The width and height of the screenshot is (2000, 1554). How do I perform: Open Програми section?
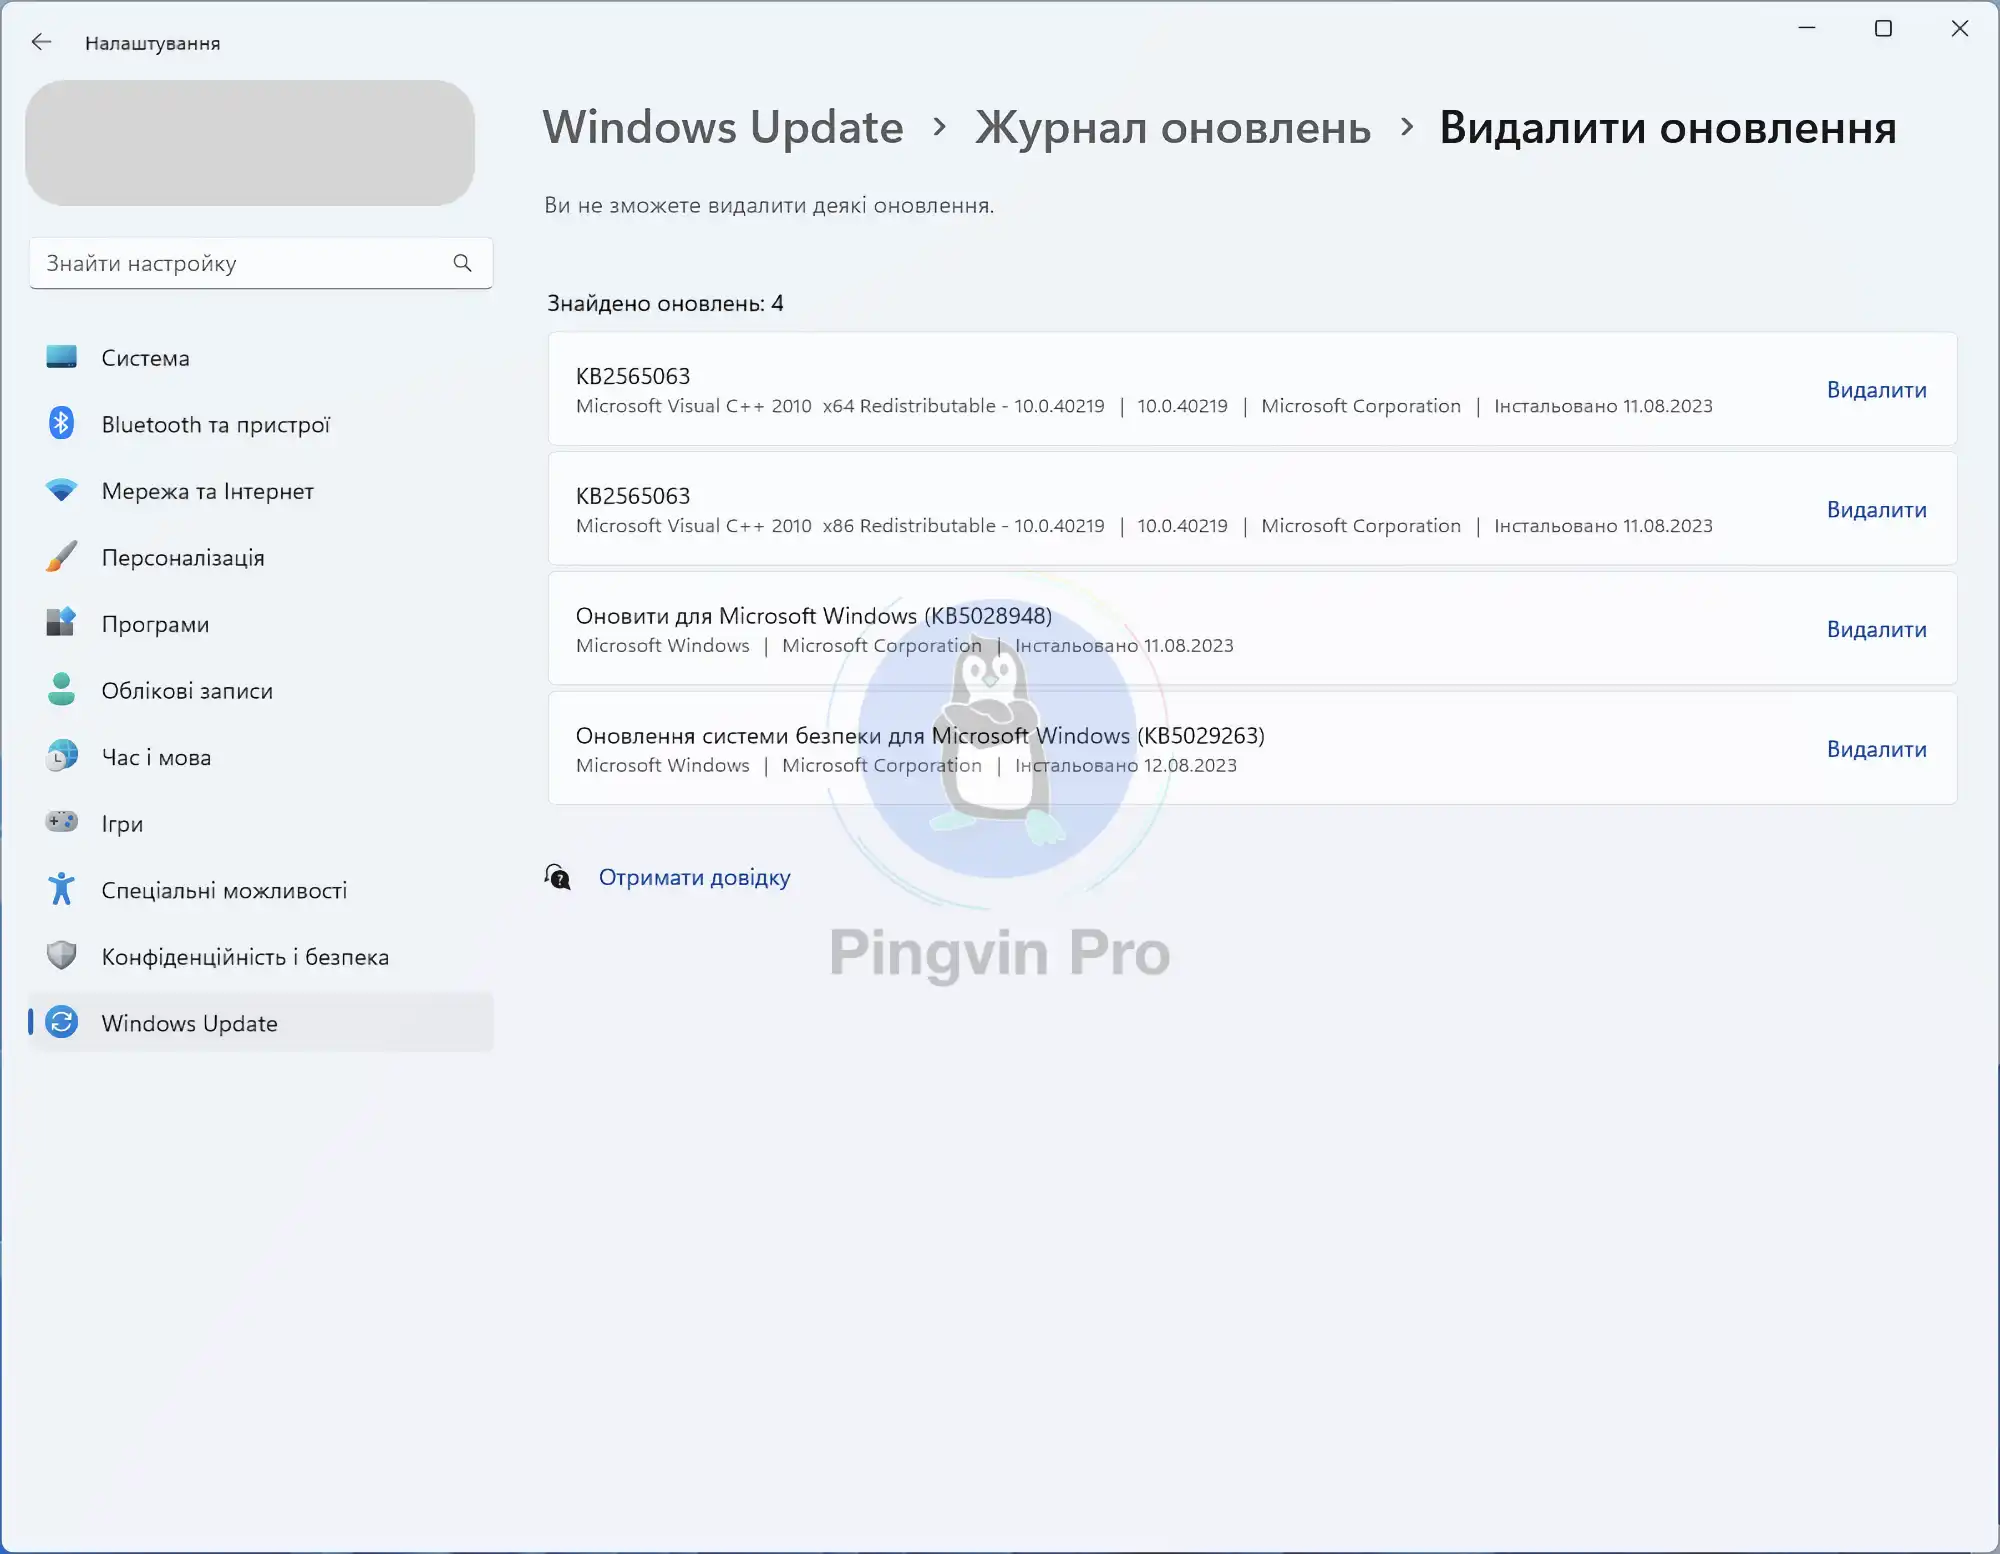[x=261, y=624]
